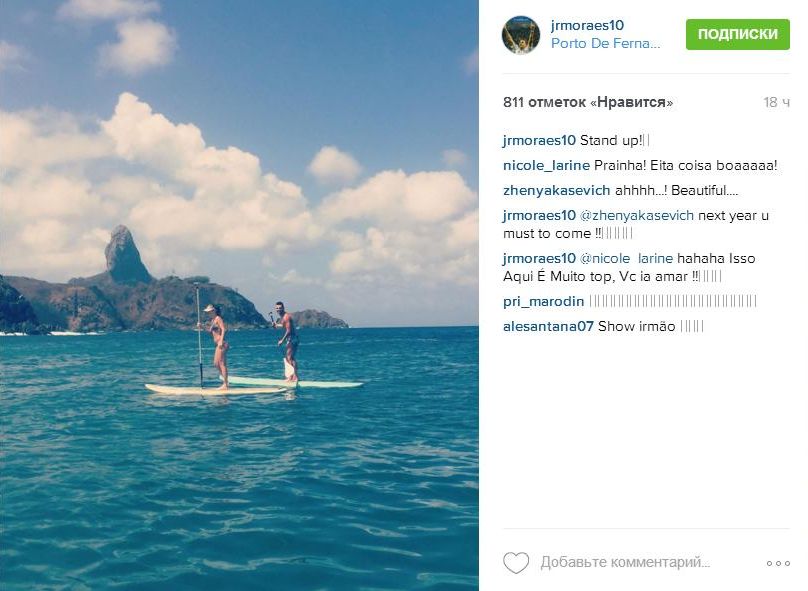The image size is (808, 591).
Task: Focus the Добавьте комментарий input field
Action: coord(625,563)
